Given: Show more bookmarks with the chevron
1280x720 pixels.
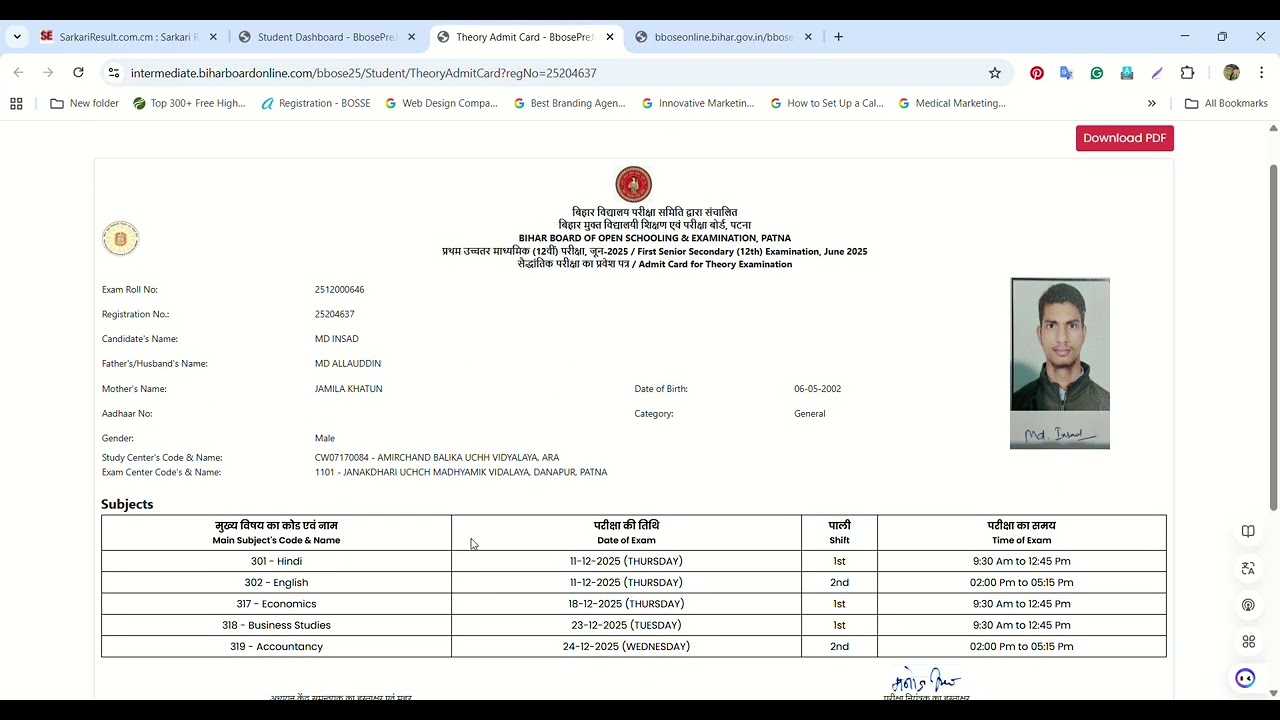Looking at the screenshot, I should coord(1151,103).
